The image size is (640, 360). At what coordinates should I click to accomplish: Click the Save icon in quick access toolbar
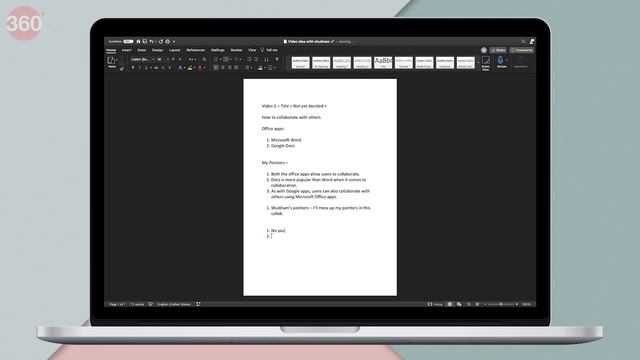[x=145, y=42]
